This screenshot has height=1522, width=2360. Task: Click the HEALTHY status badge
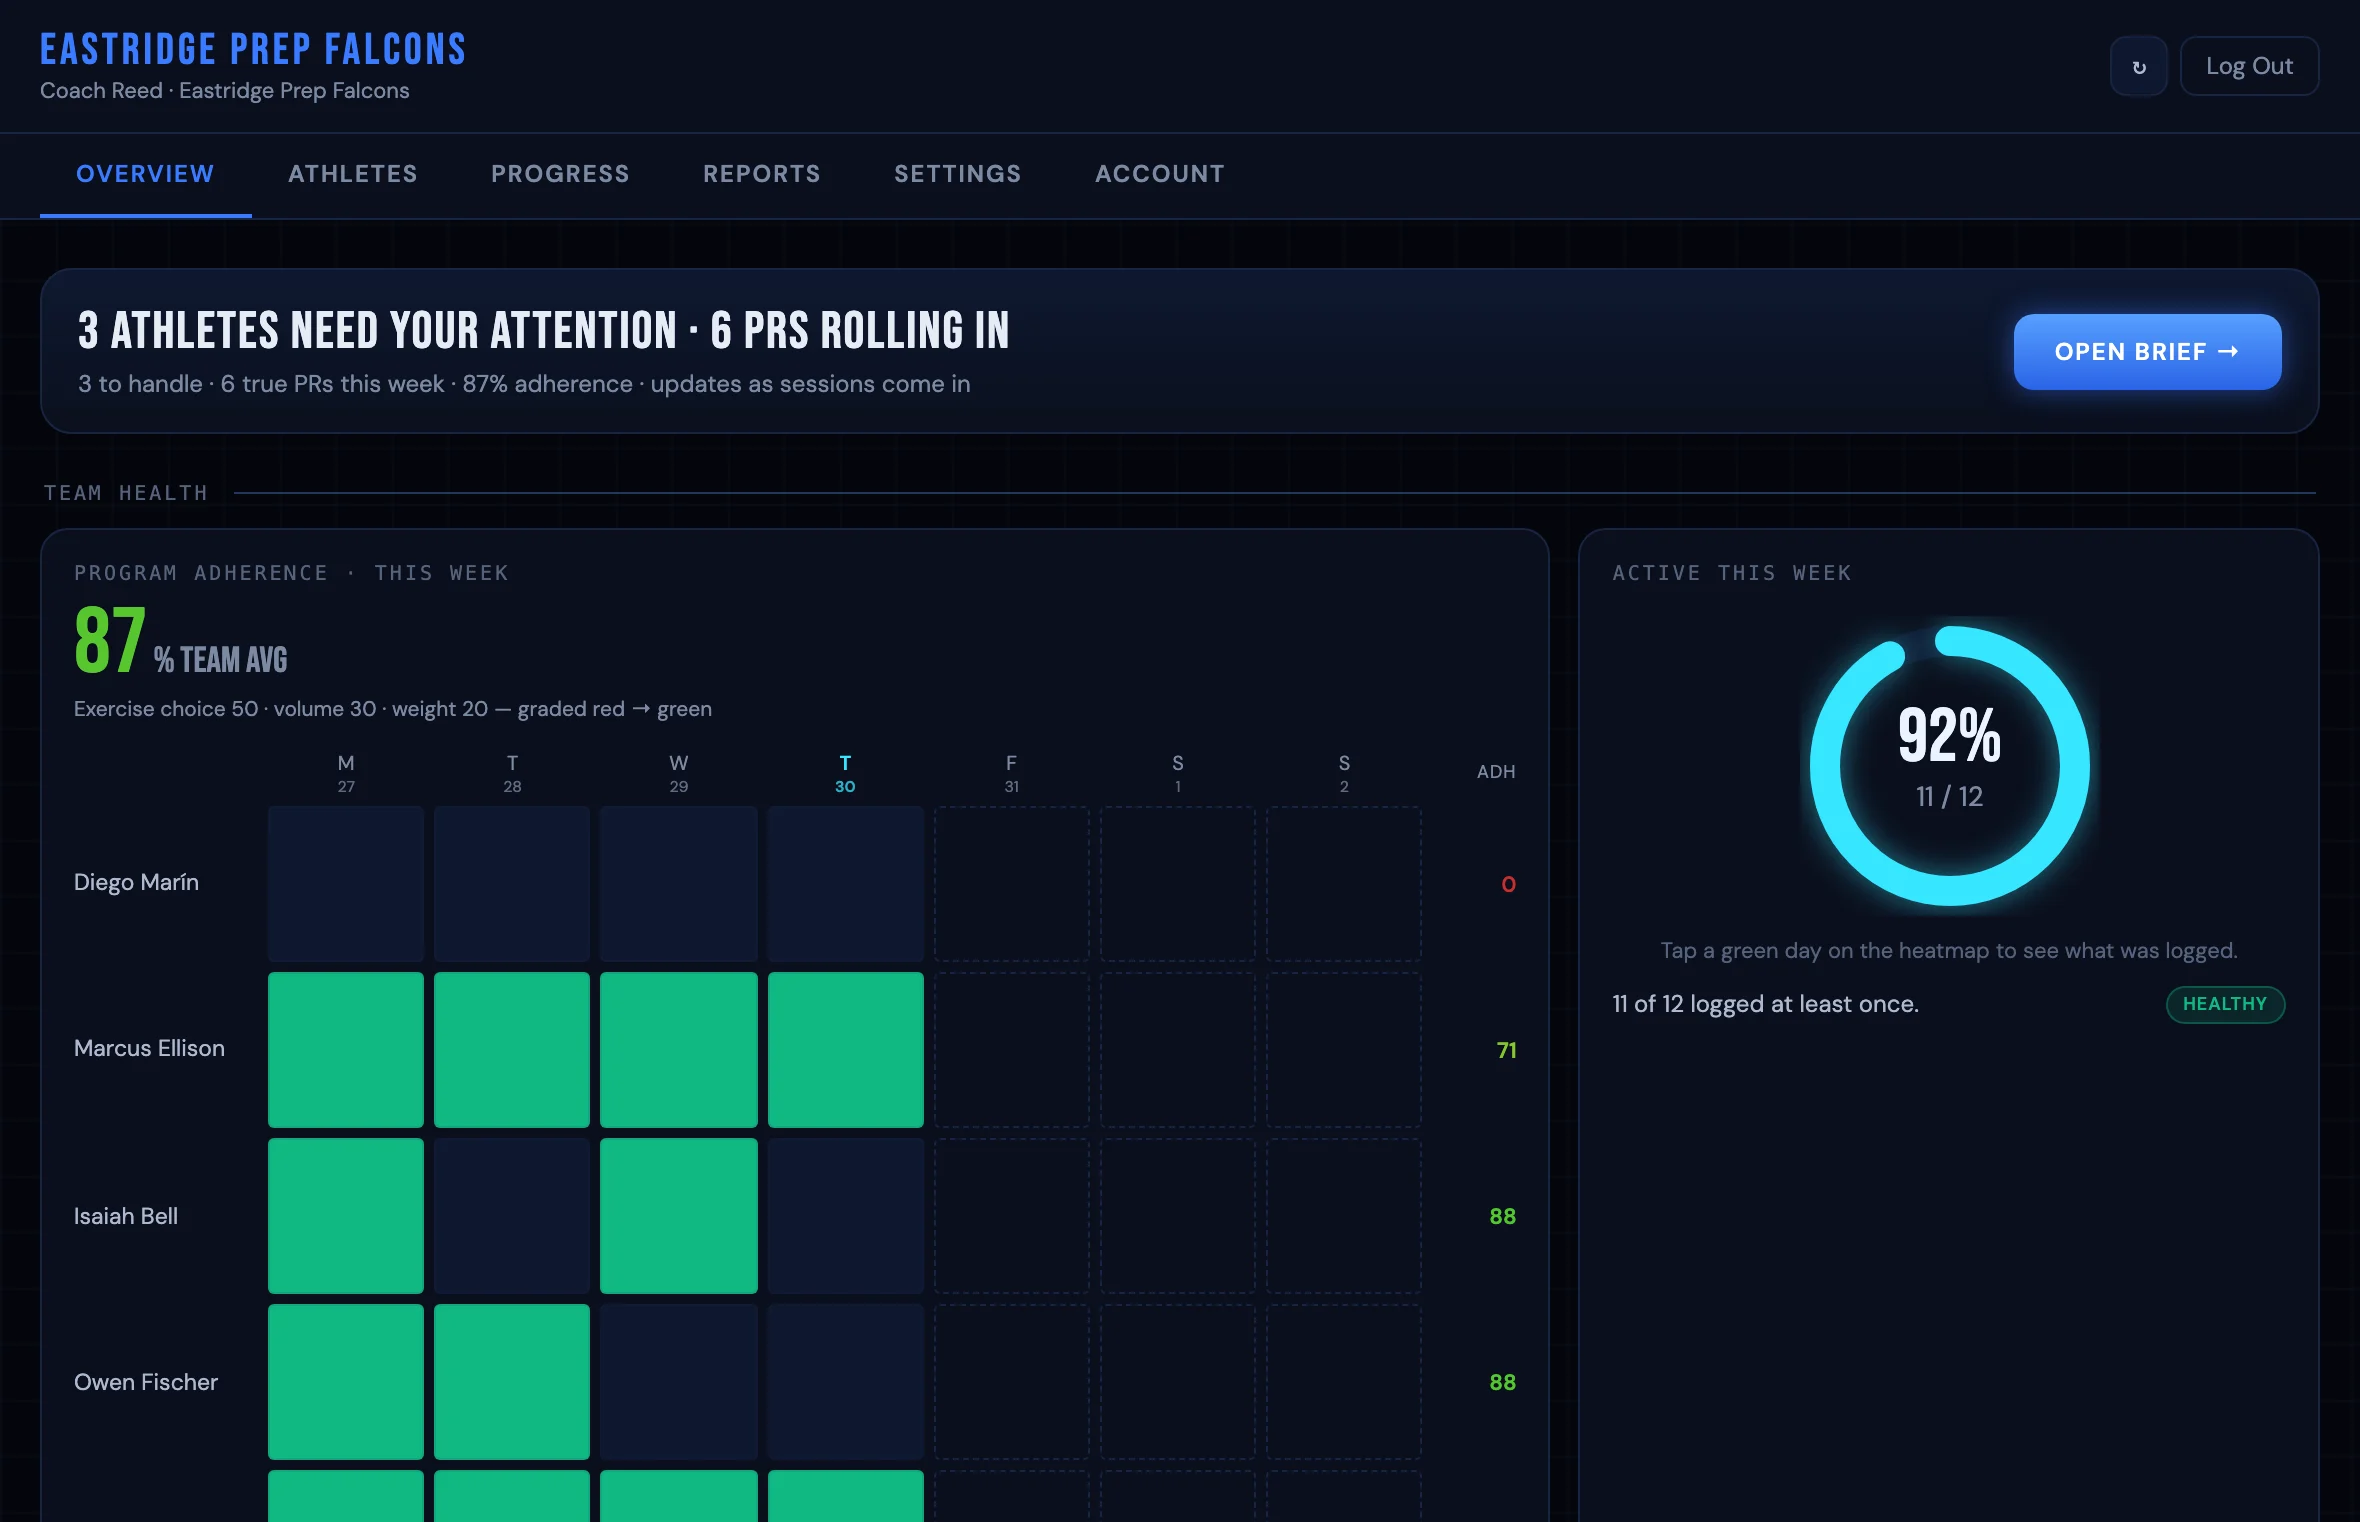pyautogui.click(x=2225, y=1004)
